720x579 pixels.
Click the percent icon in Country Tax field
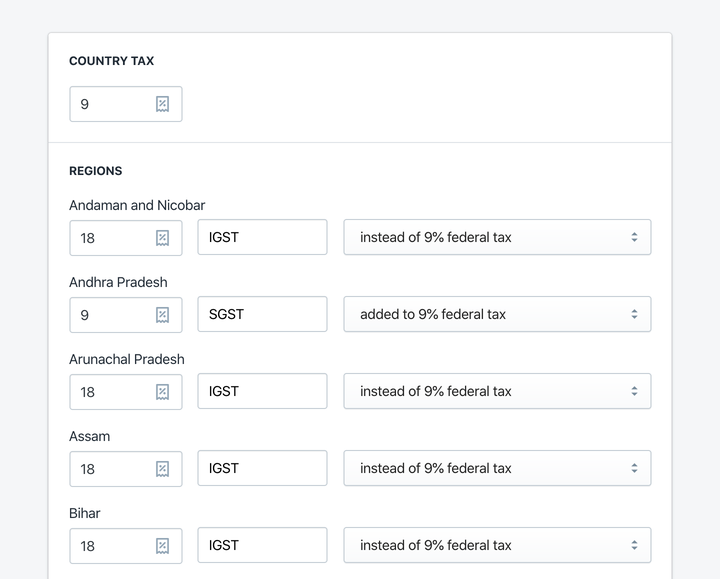[162, 104]
